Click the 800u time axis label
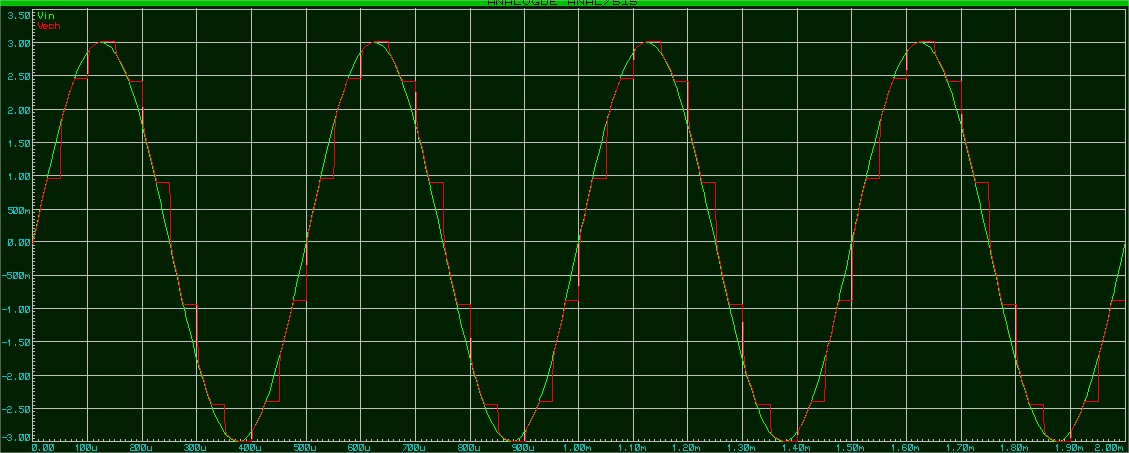1129x453 pixels. (469, 447)
